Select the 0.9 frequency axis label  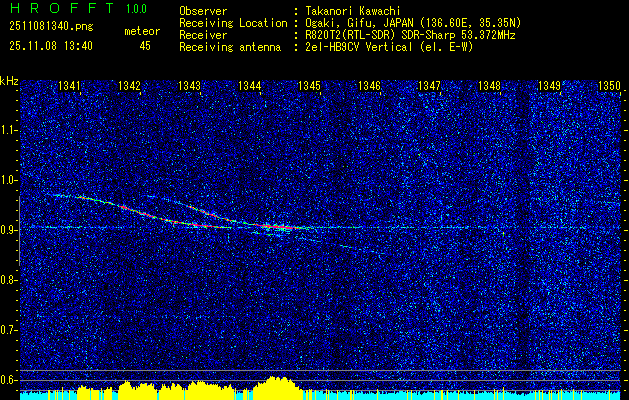pyautogui.click(x=8, y=230)
